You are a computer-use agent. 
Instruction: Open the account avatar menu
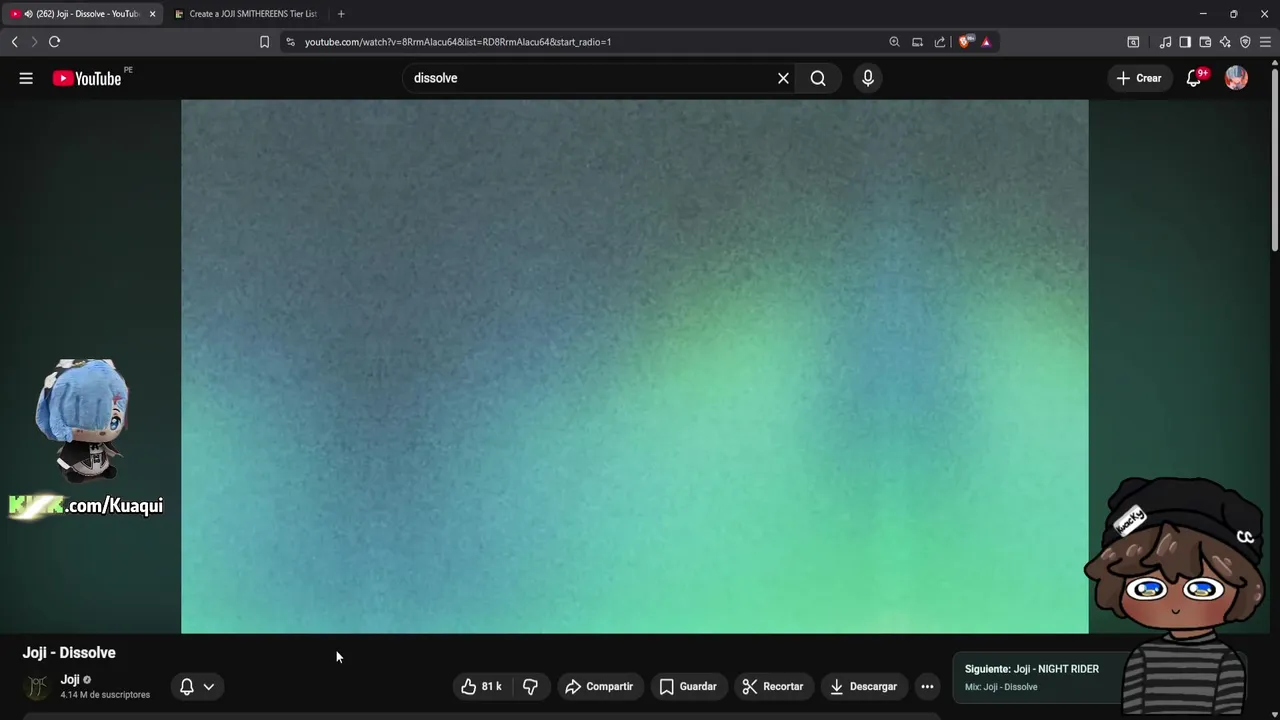coord(1237,78)
